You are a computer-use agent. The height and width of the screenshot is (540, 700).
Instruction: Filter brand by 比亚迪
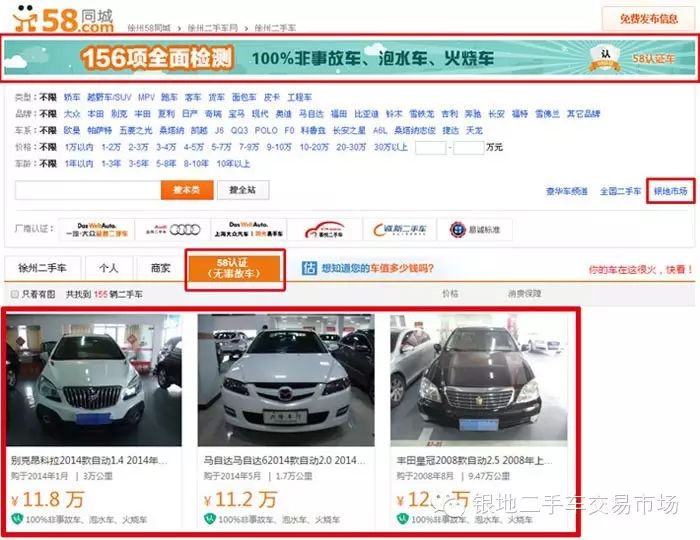367,114
